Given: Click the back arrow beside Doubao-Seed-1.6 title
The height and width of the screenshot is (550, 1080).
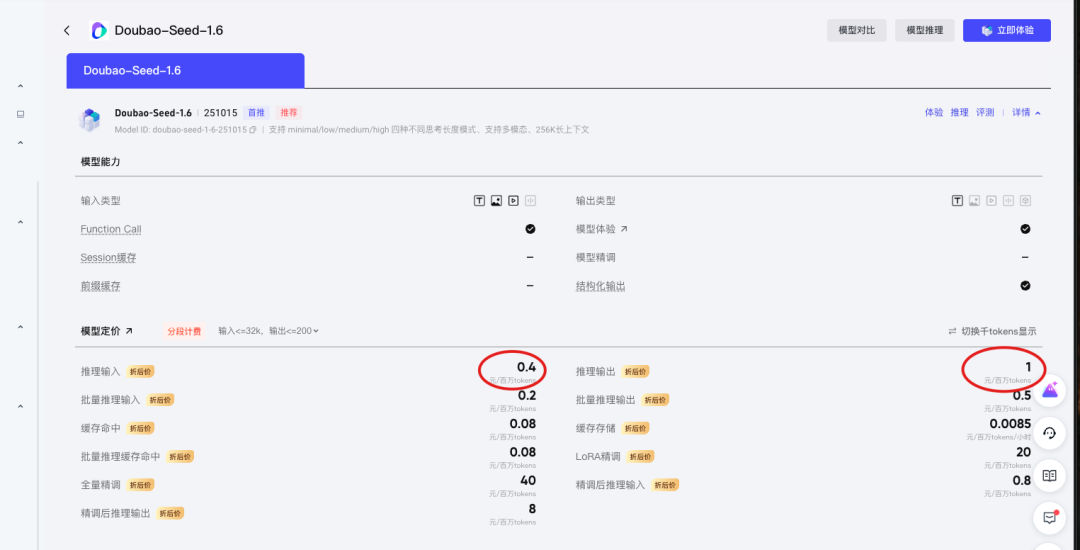Looking at the screenshot, I should (67, 31).
